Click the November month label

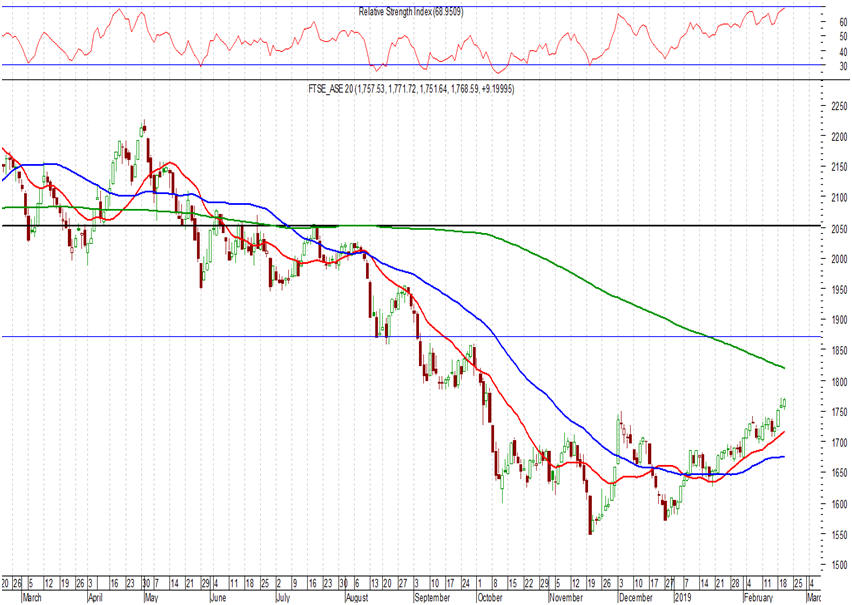(x=566, y=597)
